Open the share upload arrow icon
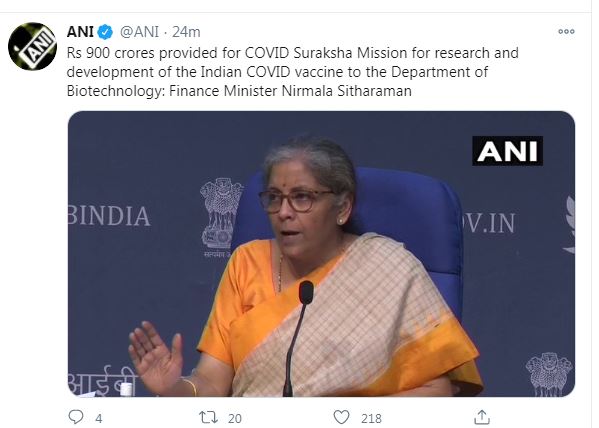This screenshot has width=599, height=428. (482, 417)
